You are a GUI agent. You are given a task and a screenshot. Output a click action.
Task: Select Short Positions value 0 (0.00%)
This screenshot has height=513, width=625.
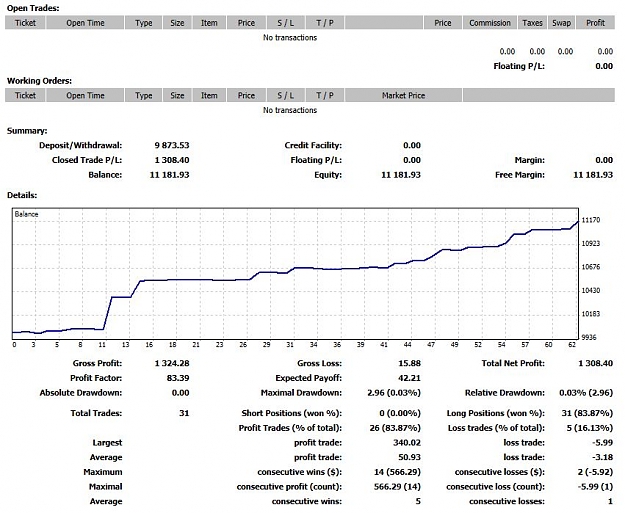[400, 413]
